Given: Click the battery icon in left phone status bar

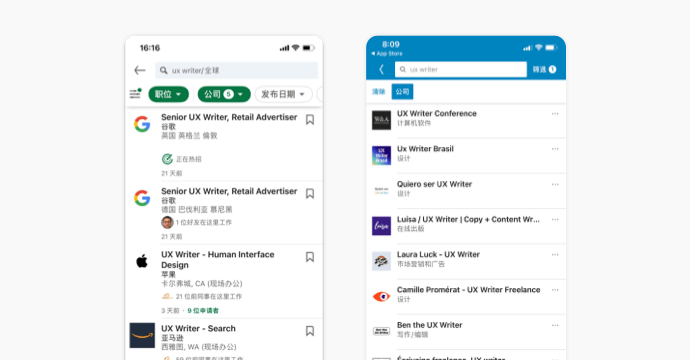Looking at the screenshot, I should tap(308, 48).
